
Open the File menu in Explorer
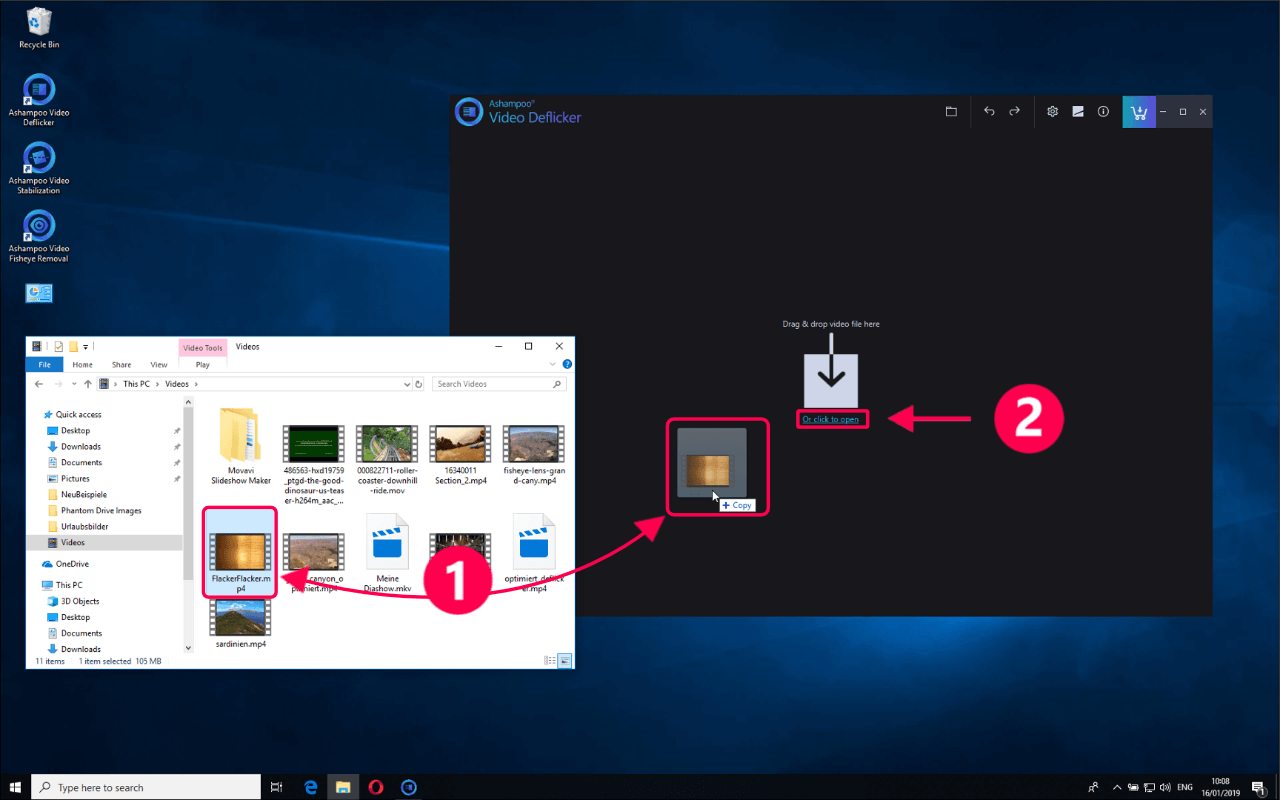[44, 365]
